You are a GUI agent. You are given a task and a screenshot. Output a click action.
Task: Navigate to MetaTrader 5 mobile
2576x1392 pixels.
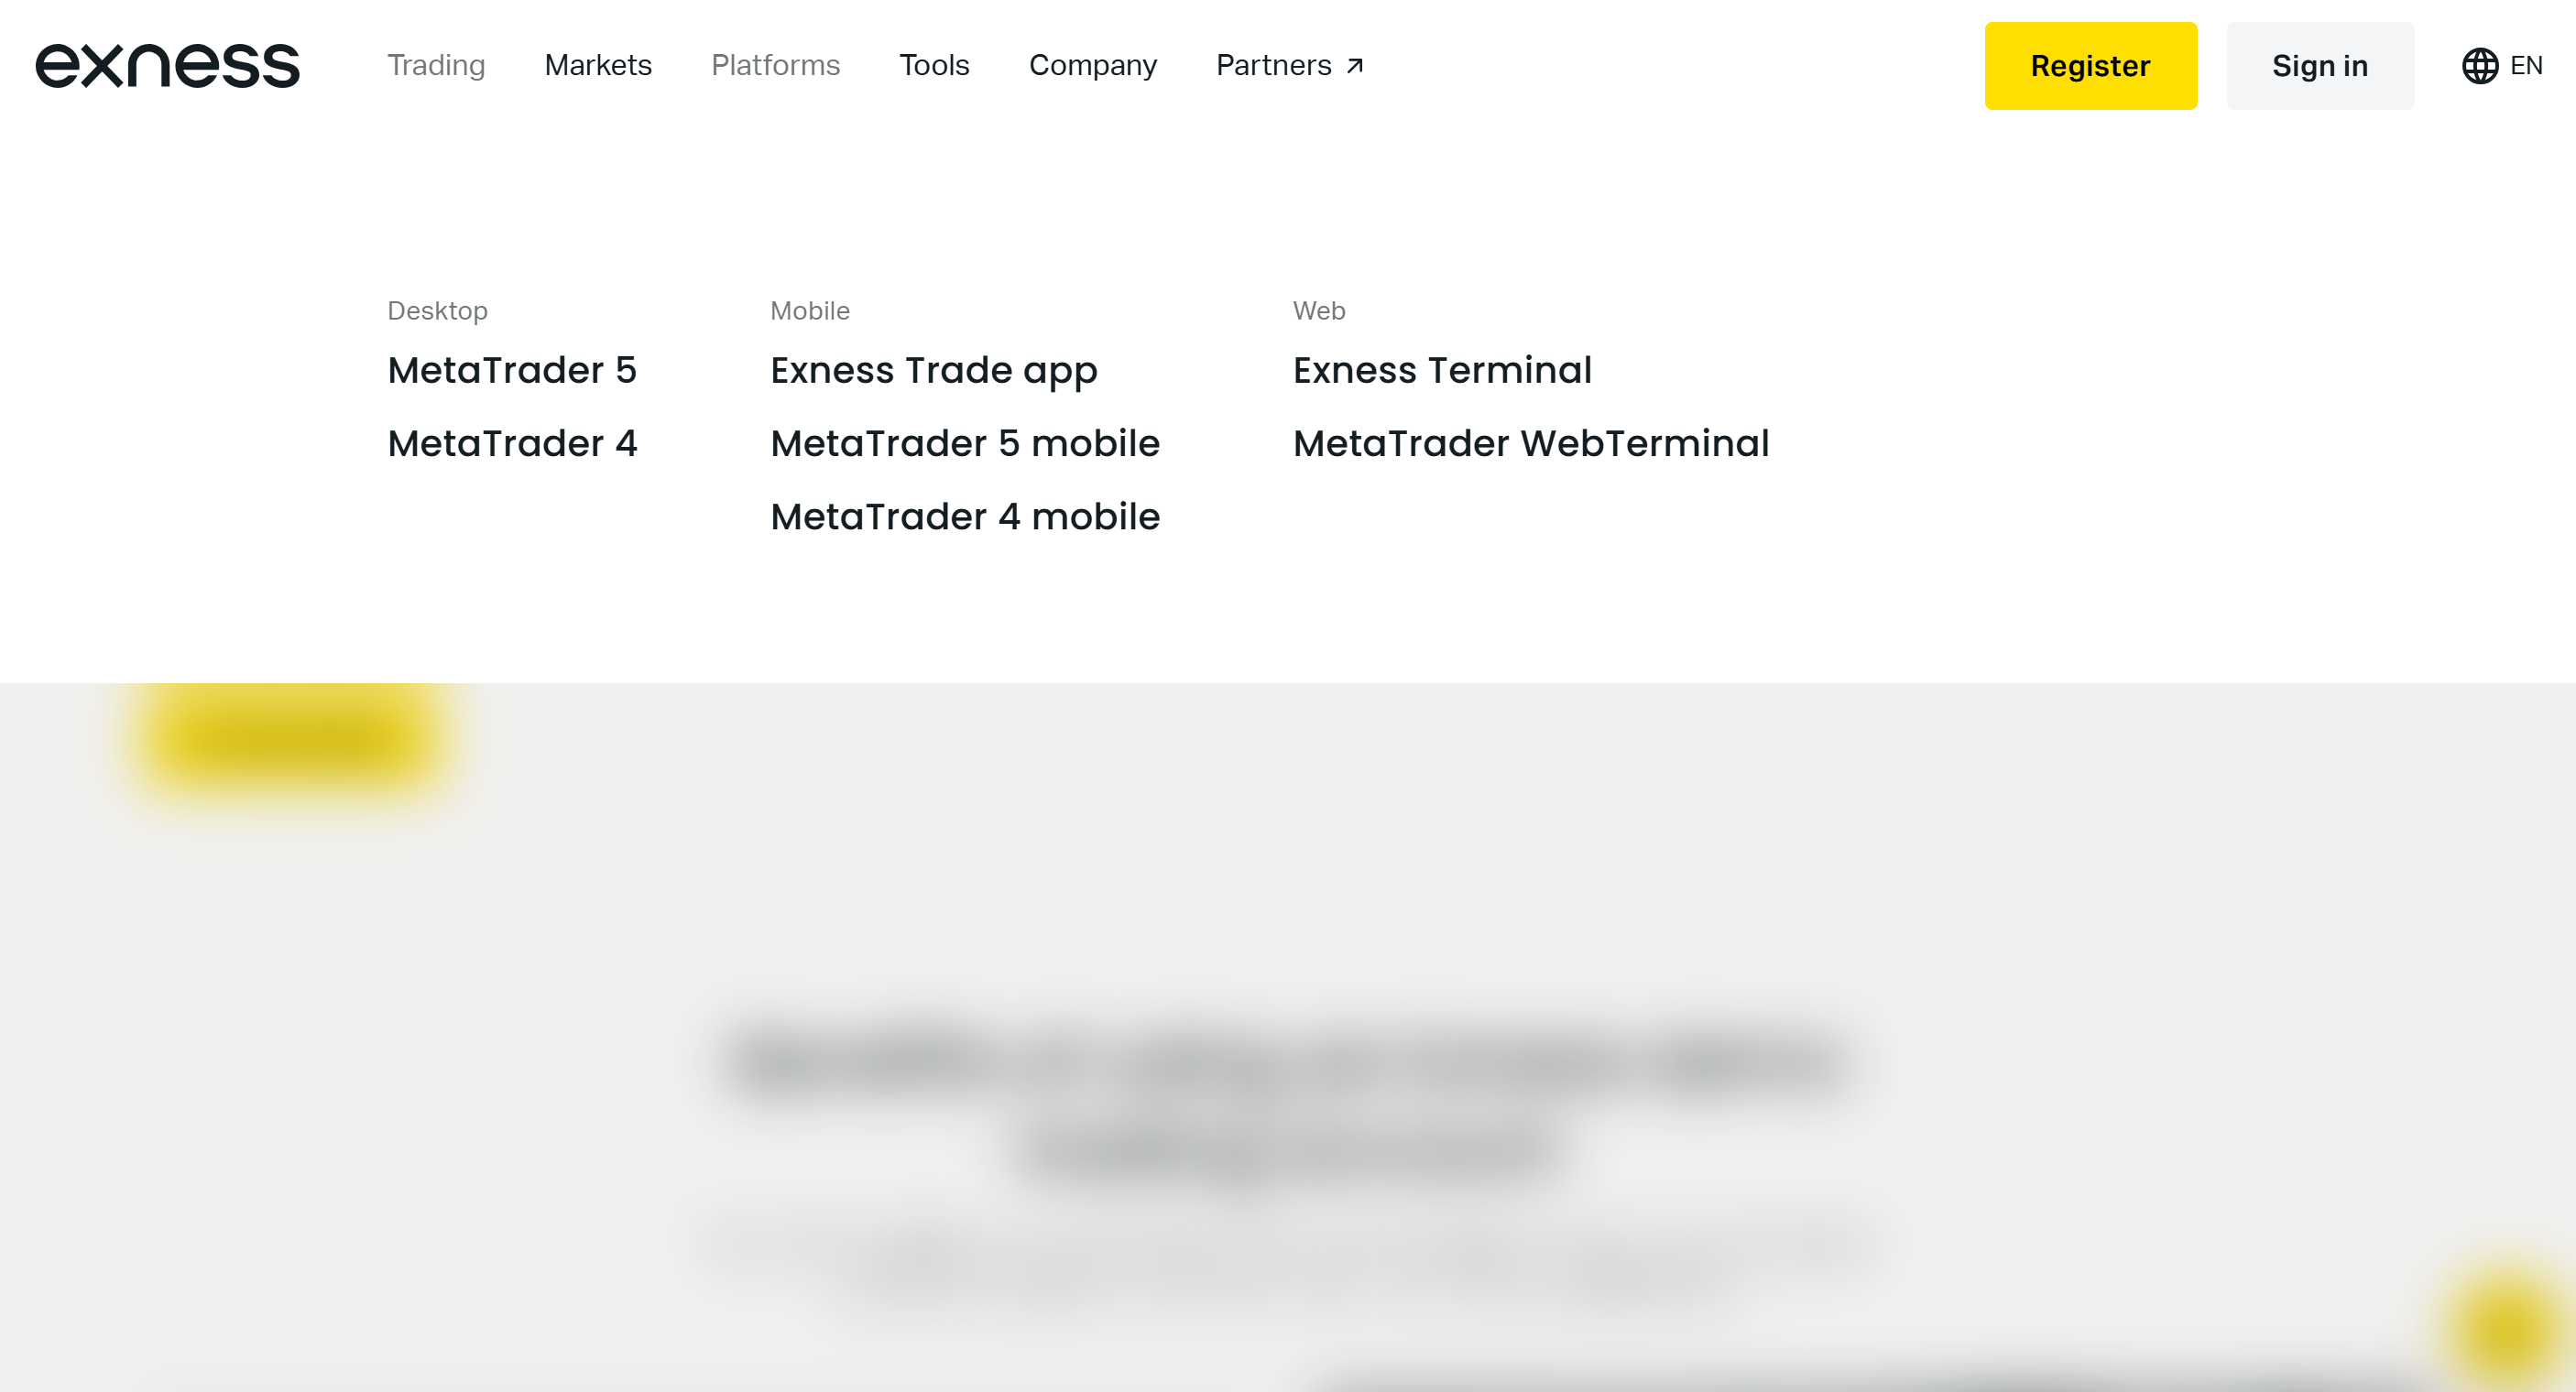[965, 442]
